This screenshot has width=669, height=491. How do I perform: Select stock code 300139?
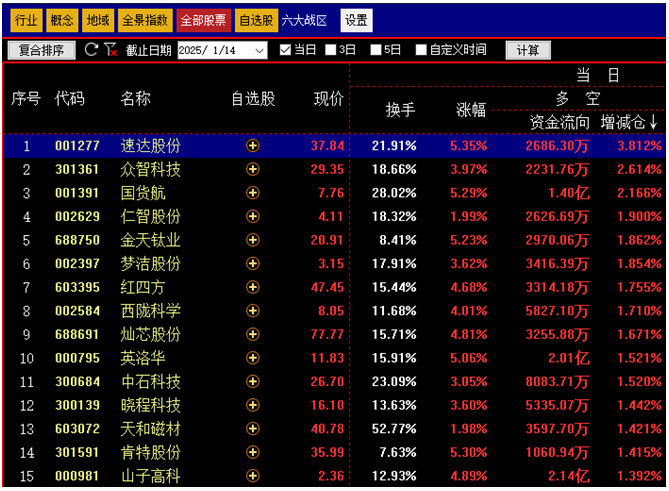(77, 405)
